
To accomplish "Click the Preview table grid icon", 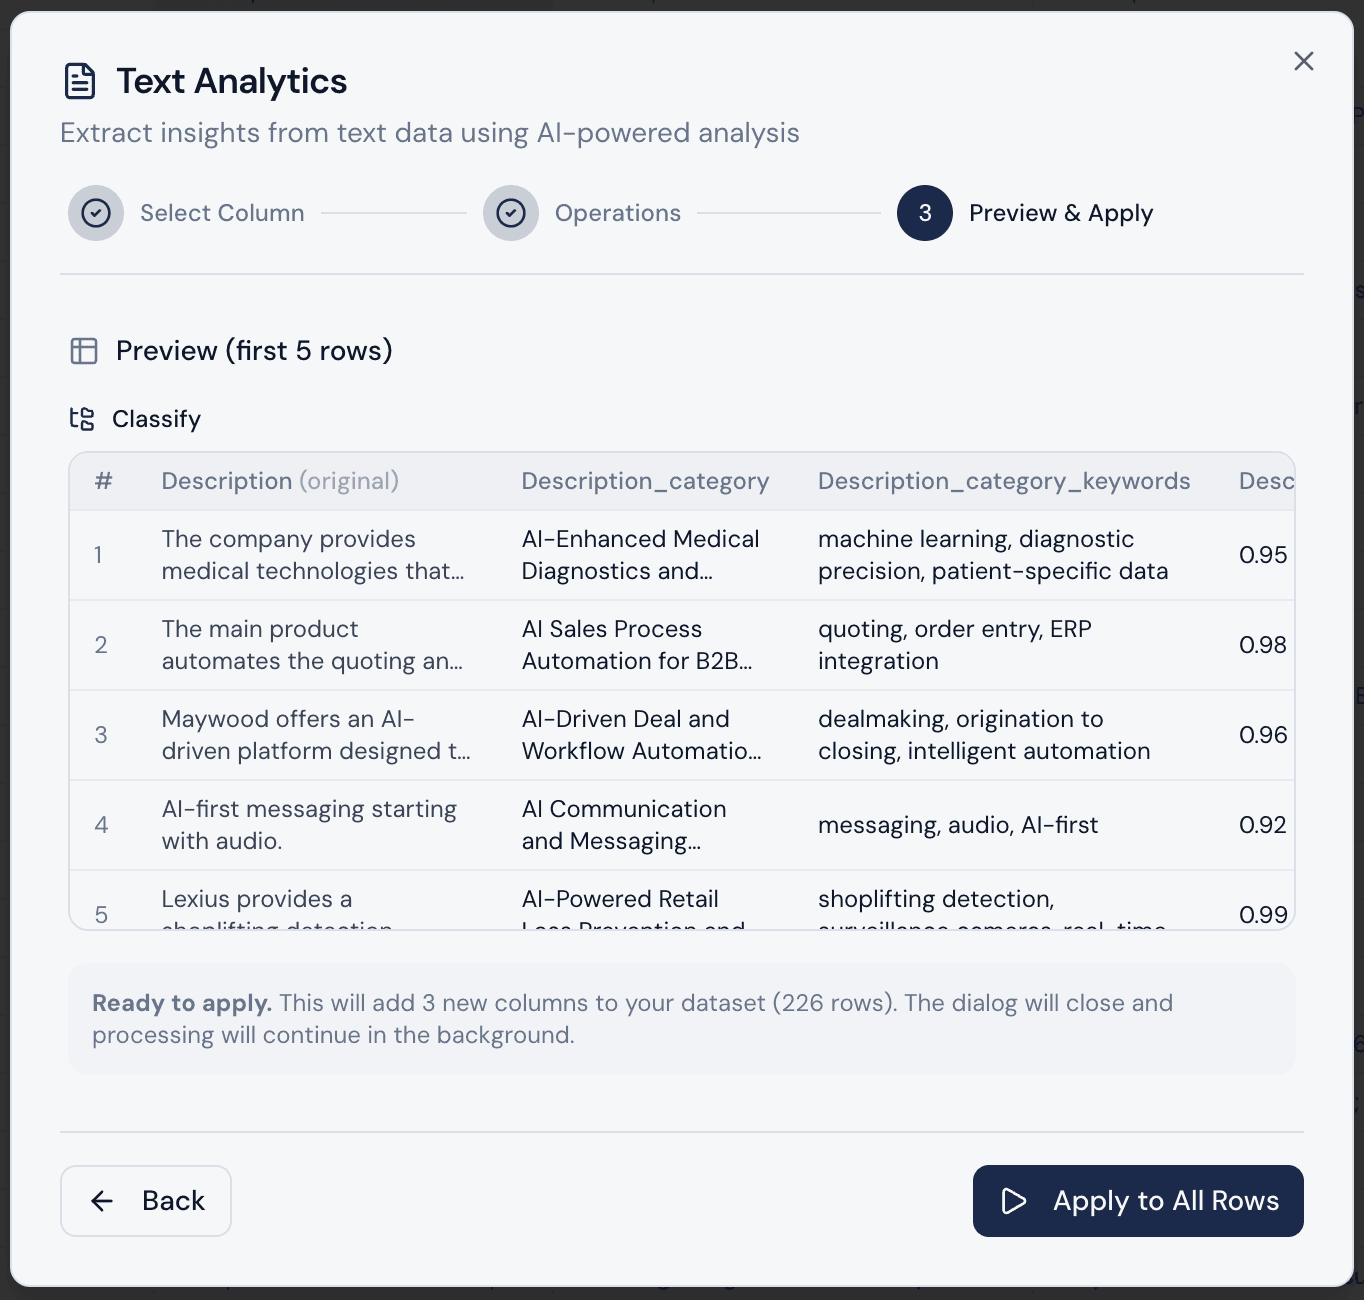I will pos(84,351).
